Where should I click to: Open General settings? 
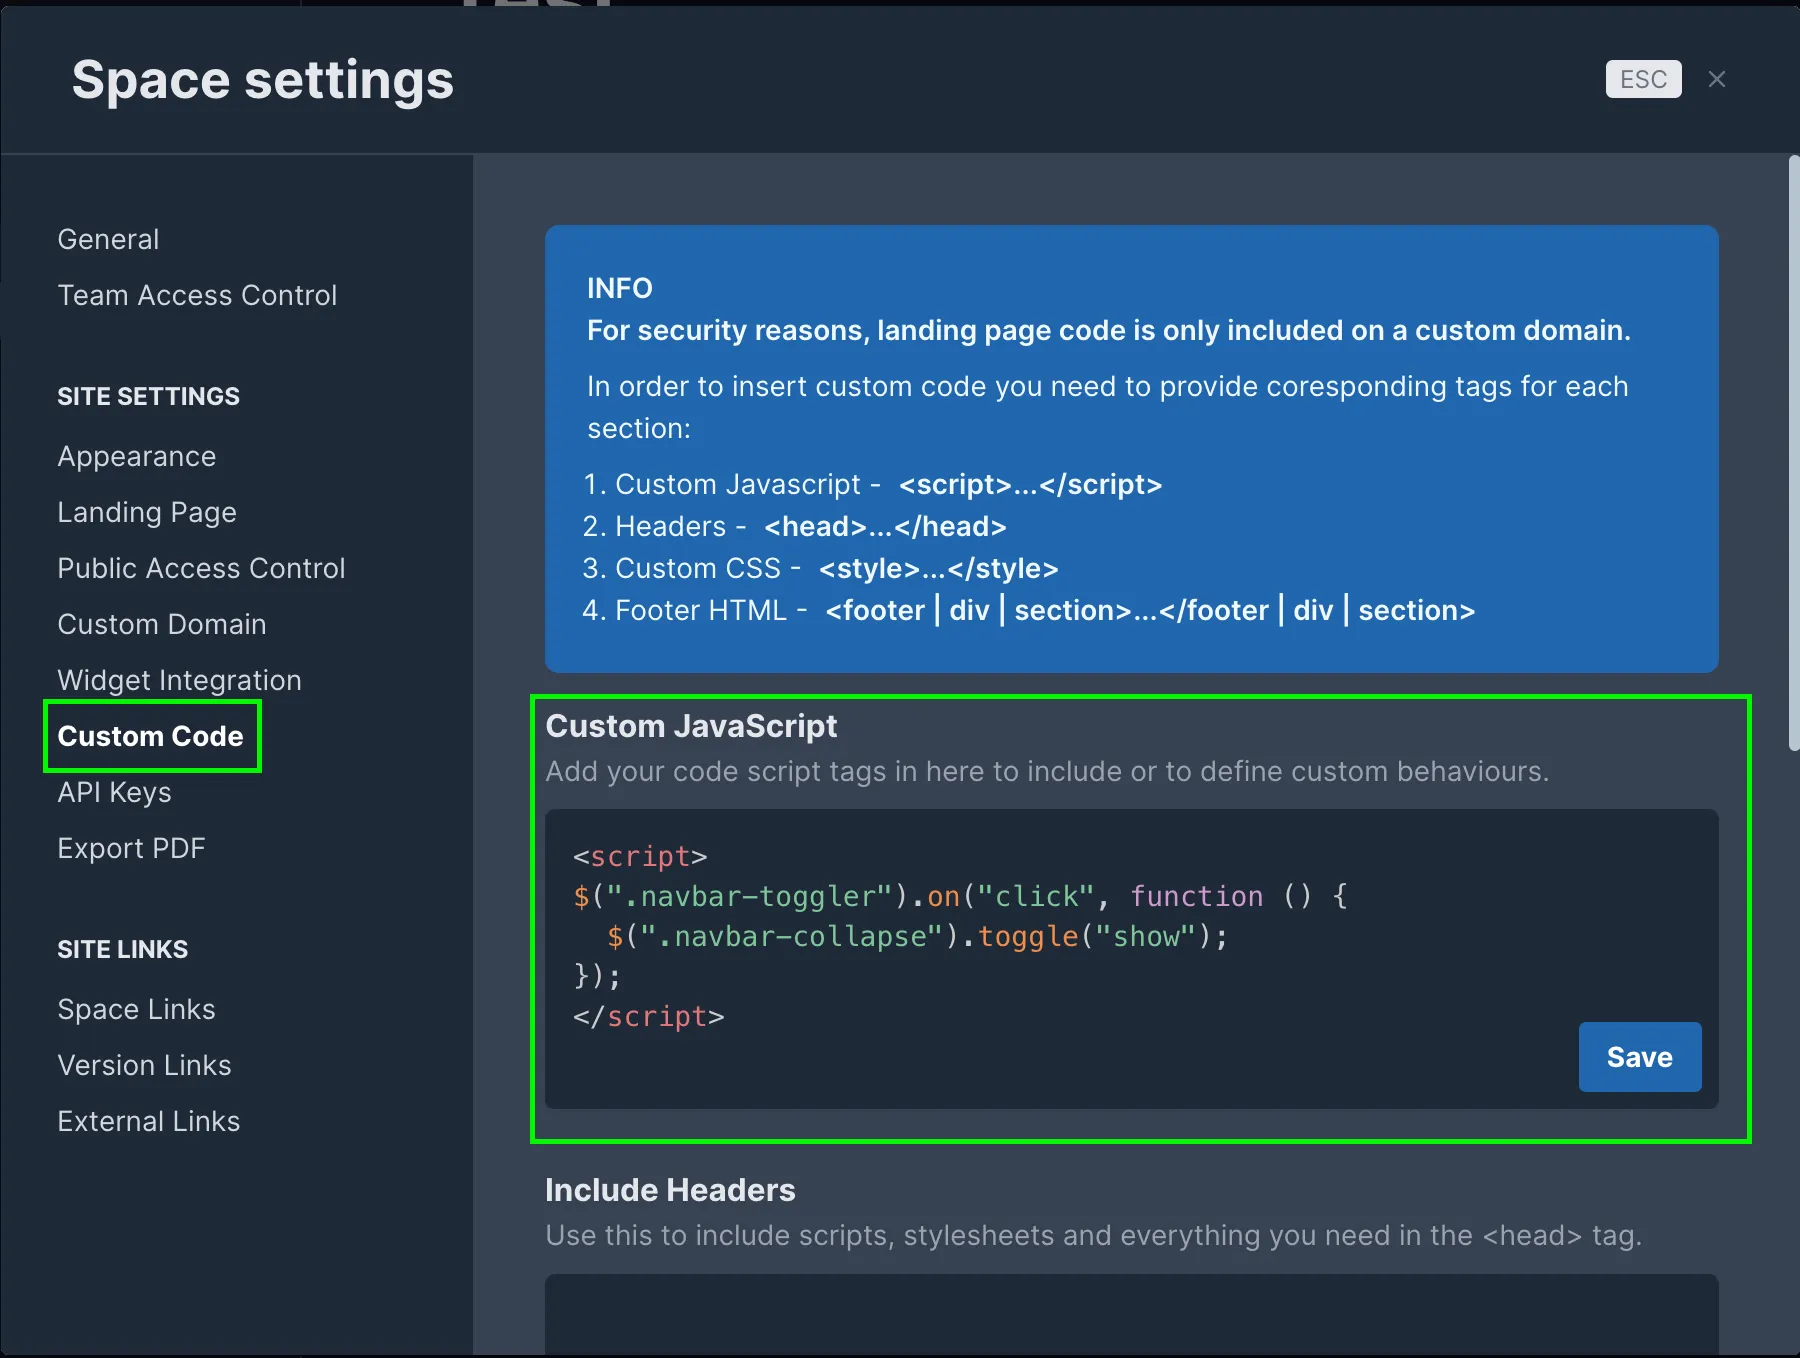point(108,239)
